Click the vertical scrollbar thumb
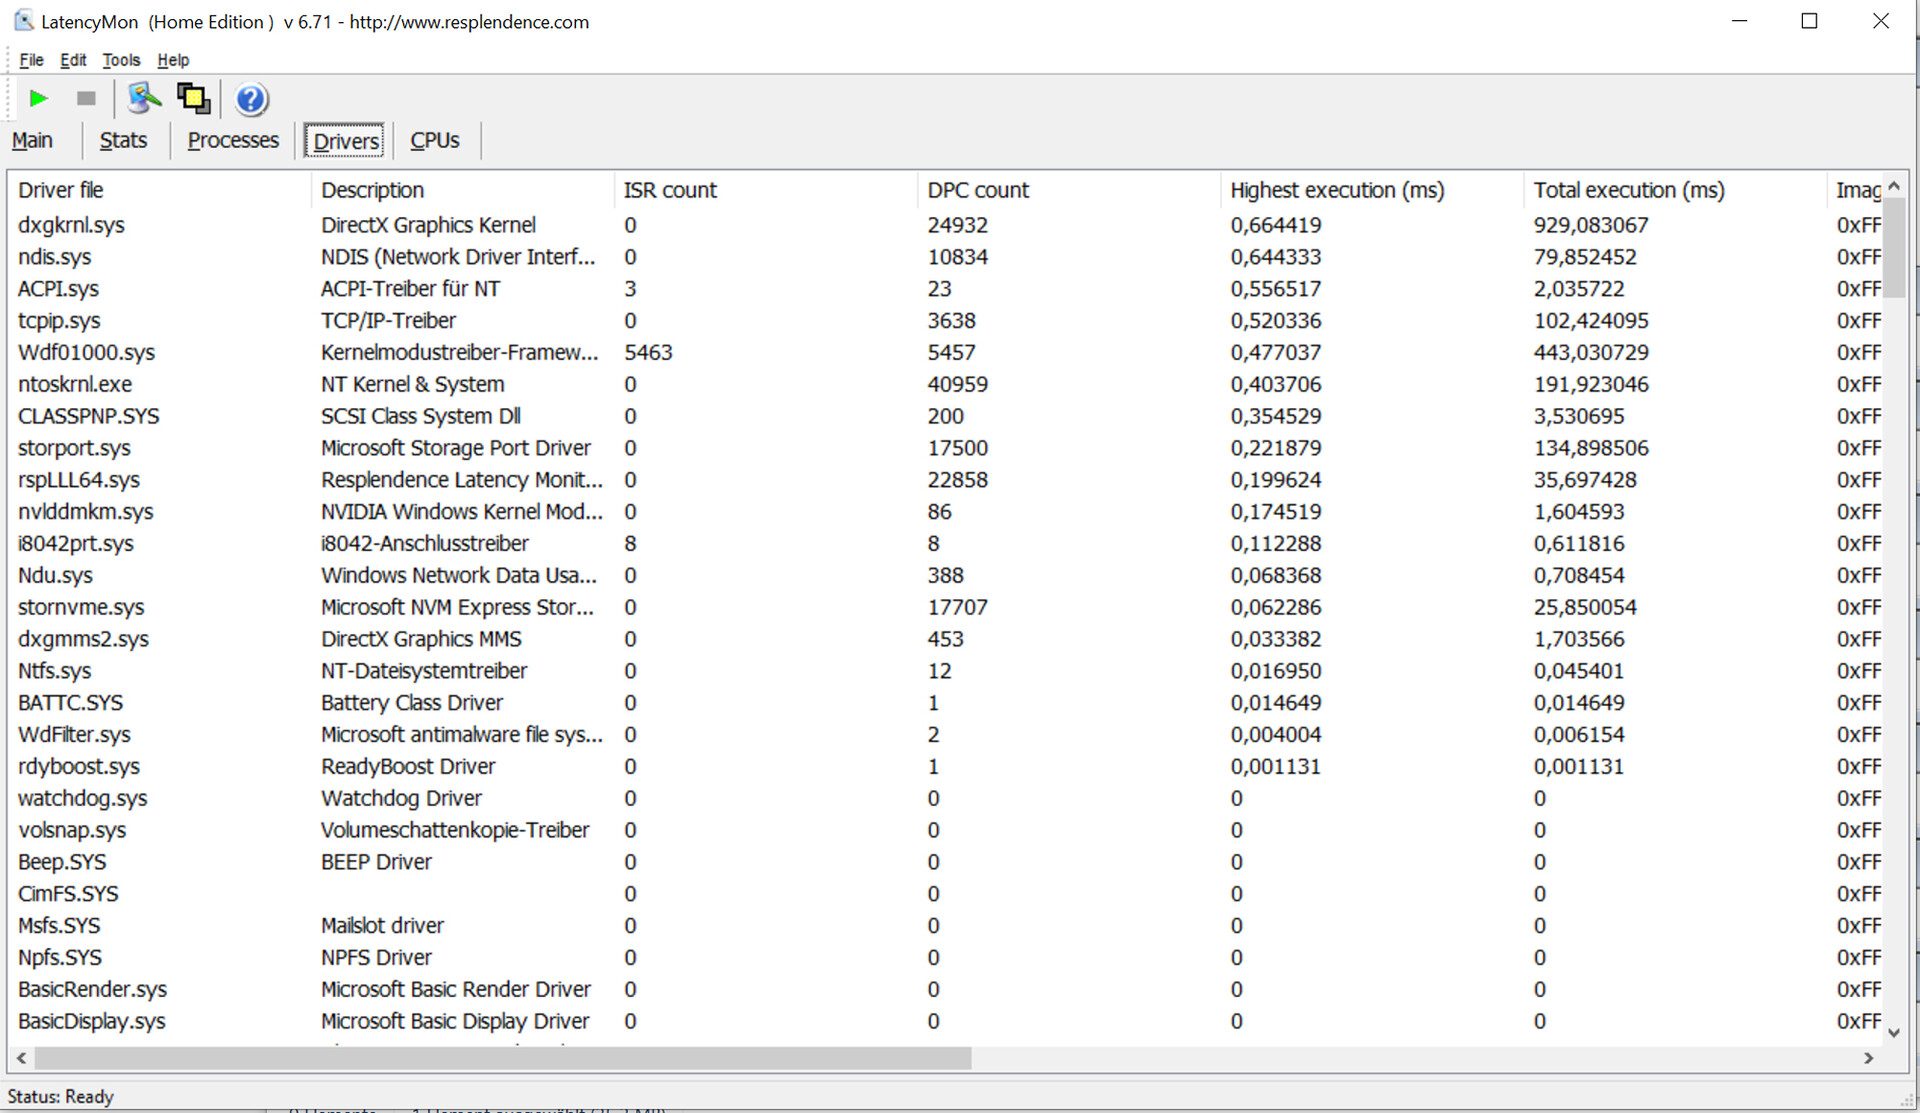The image size is (1920, 1113). click(x=1894, y=248)
